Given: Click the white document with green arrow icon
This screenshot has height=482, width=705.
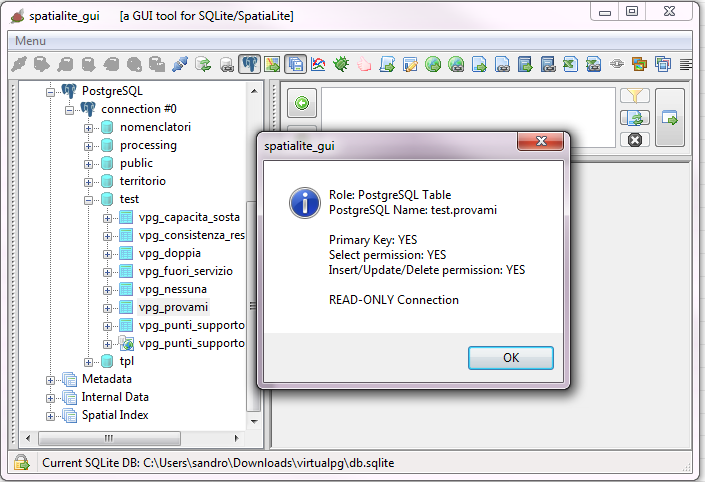Looking at the screenshot, I should pyautogui.click(x=479, y=64).
